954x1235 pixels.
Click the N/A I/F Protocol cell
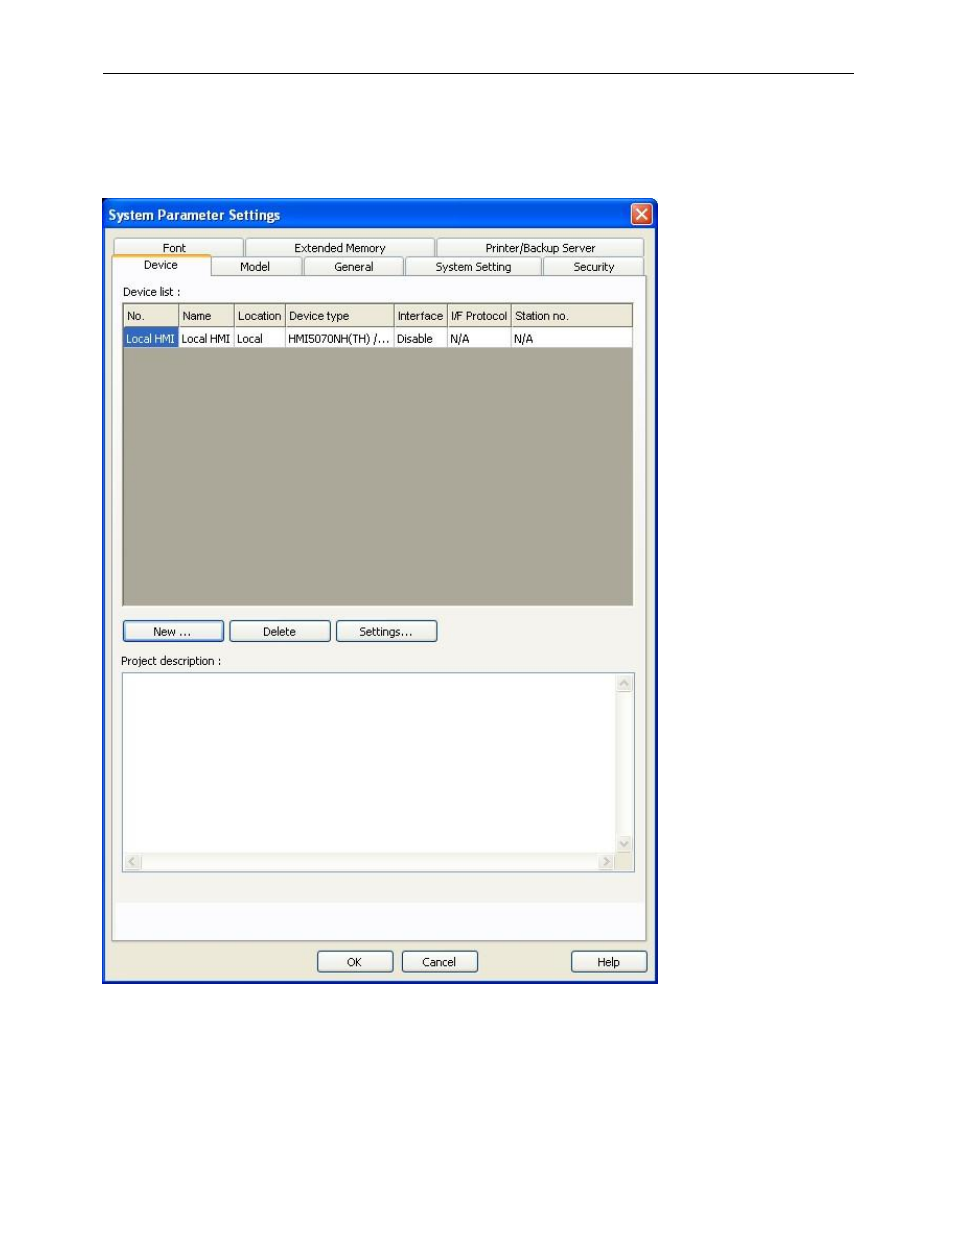(479, 339)
